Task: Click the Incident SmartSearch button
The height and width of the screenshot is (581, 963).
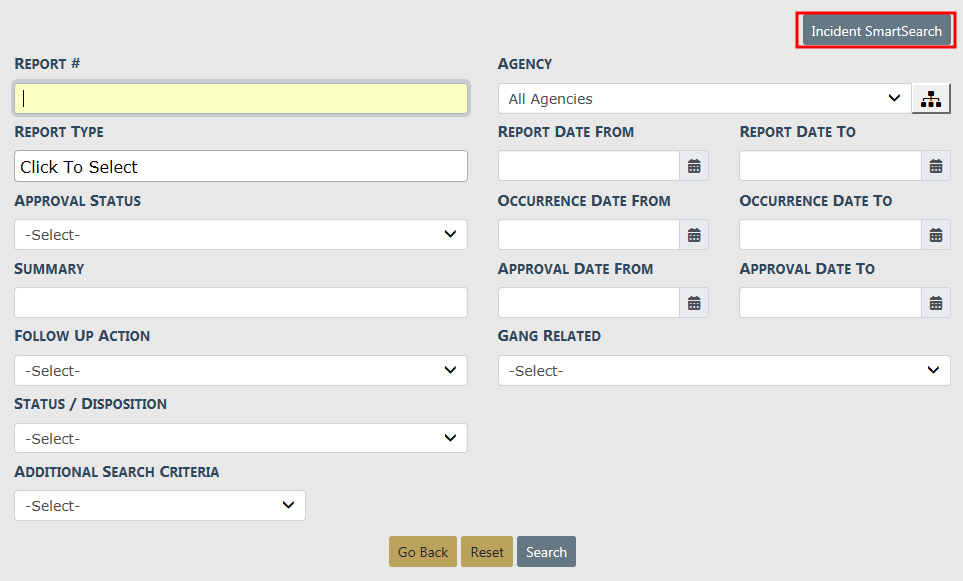Action: (x=876, y=31)
